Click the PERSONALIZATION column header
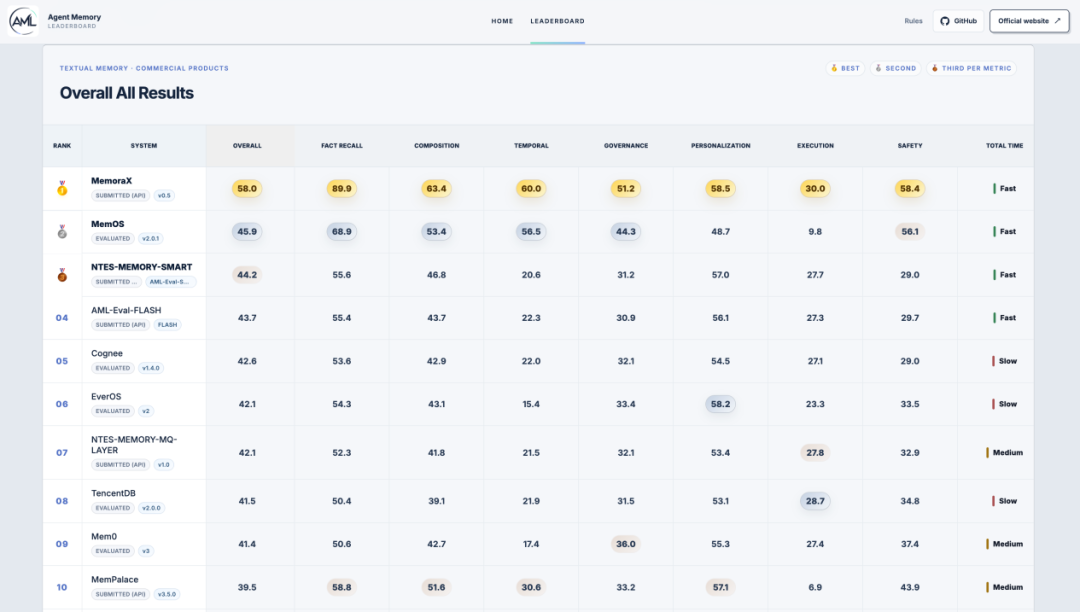Image resolution: width=1080 pixels, height=612 pixels. tap(720, 146)
